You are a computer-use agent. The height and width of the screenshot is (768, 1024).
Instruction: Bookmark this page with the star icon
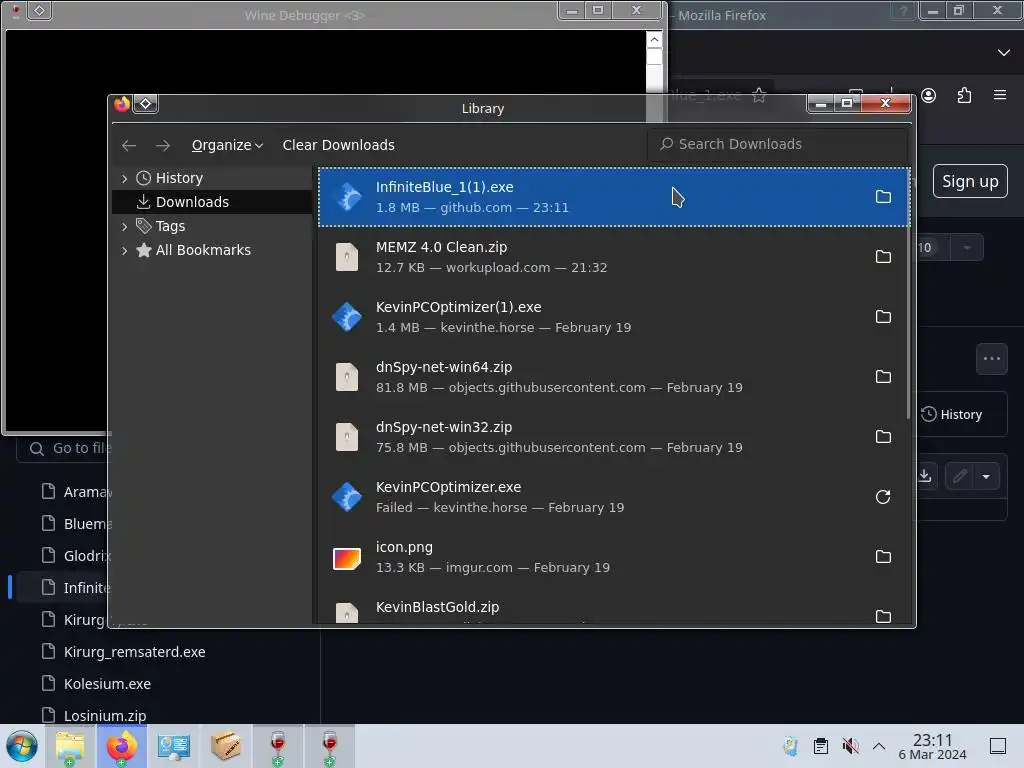coord(759,95)
